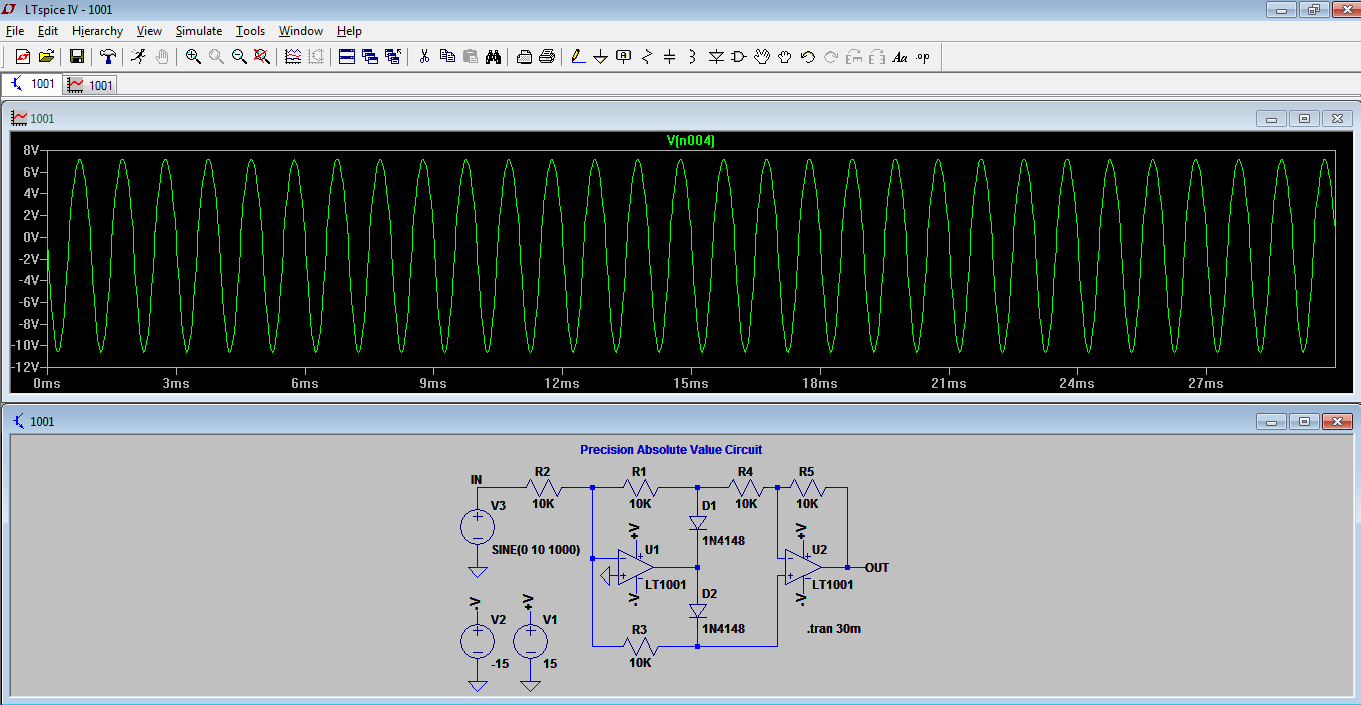Viewport: 1361px width, 705px height.
Task: Pick the Capacitor placement tool
Action: pyautogui.click(x=670, y=57)
